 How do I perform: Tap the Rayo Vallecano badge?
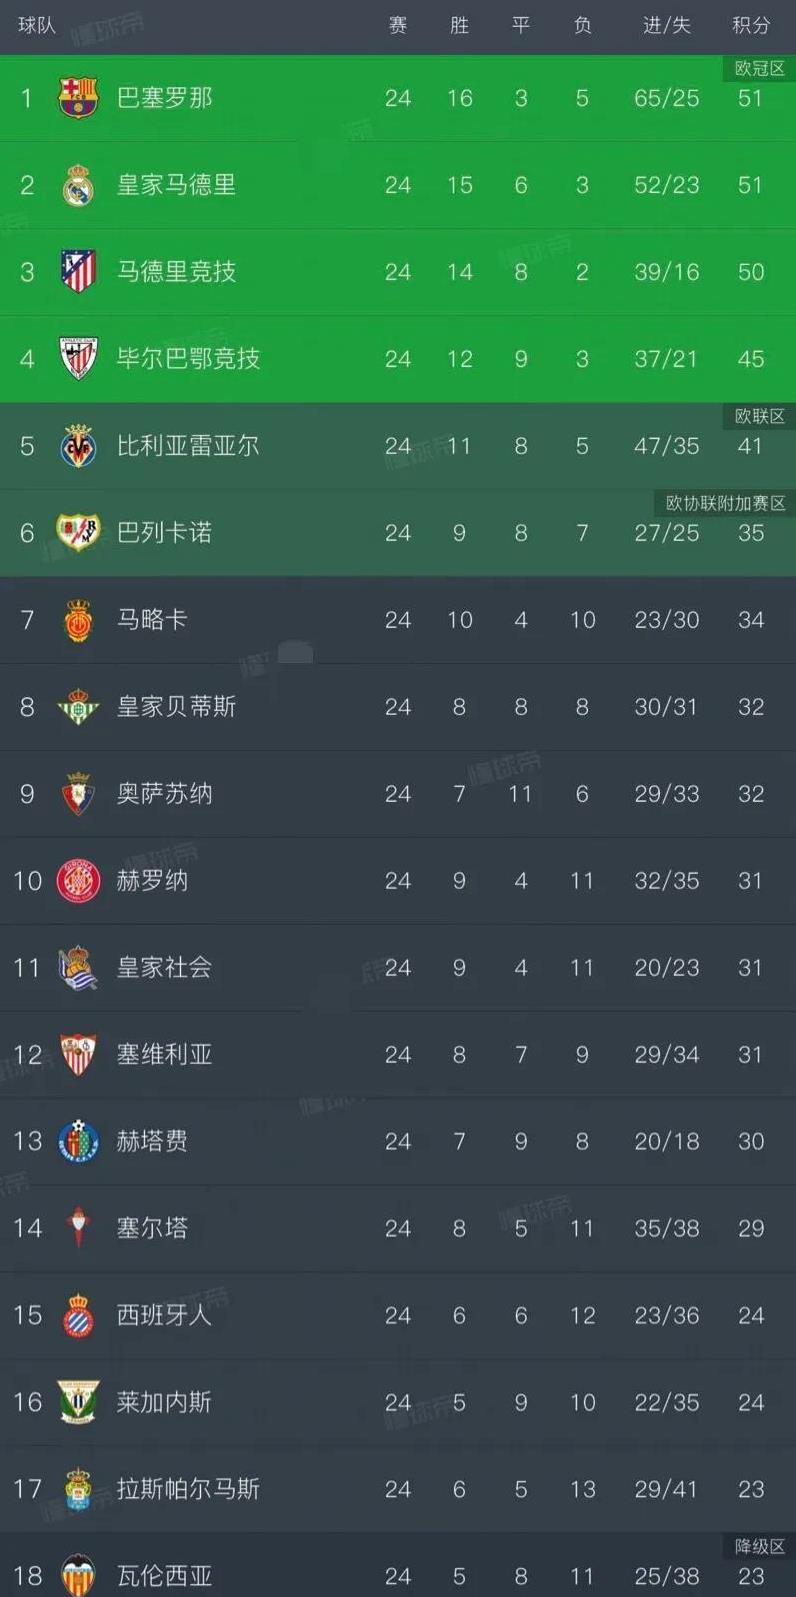click(x=78, y=532)
